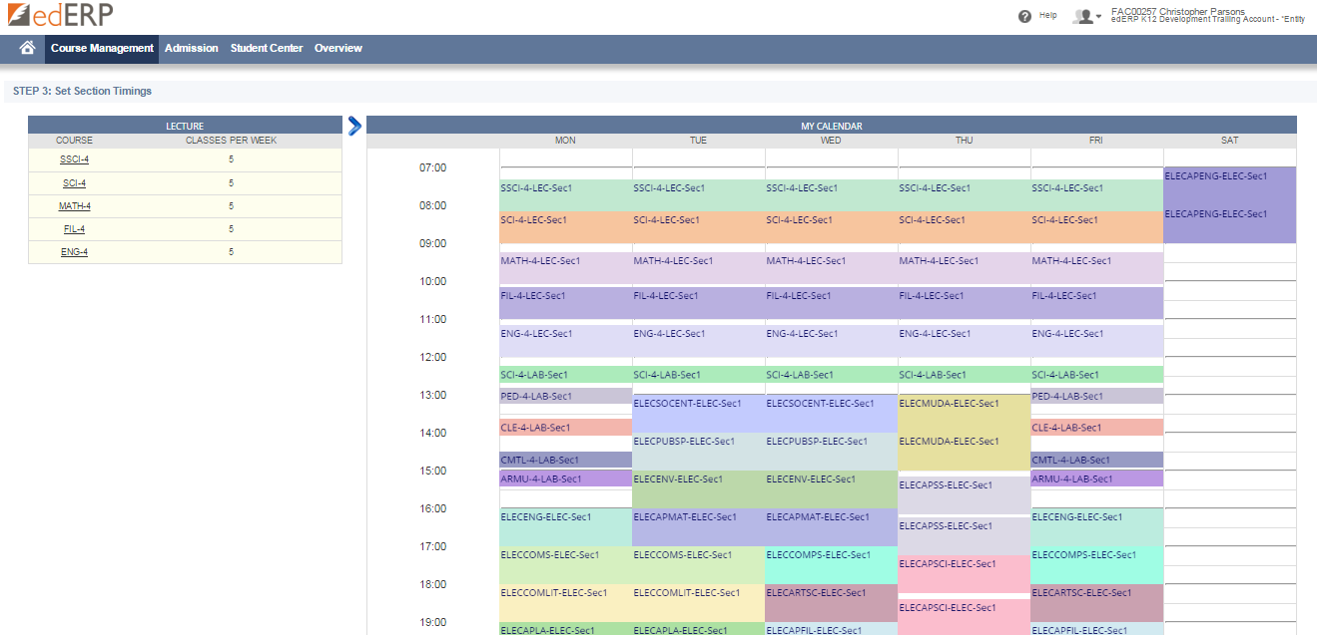This screenshot has width=1317, height=635.
Task: Select Monday ELECCOMLIT-ELEC-Sec1 block
Action: (x=566, y=604)
